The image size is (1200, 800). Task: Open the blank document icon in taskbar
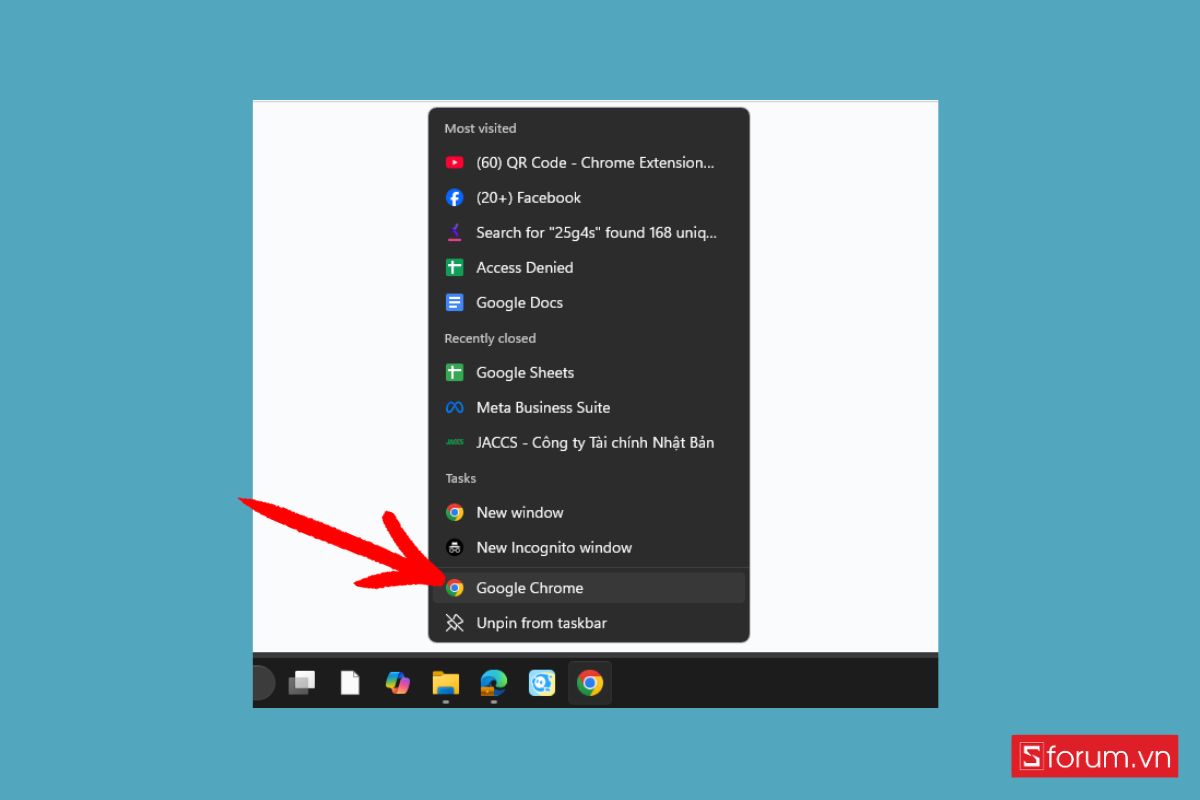(x=350, y=683)
